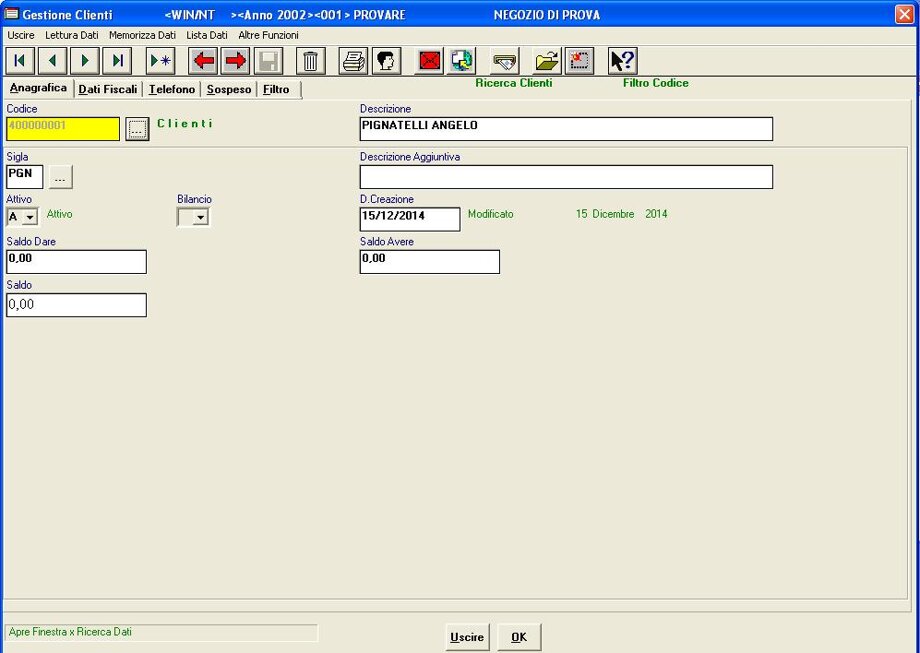
Task: Click the red envelope icon
Action: tap(429, 61)
